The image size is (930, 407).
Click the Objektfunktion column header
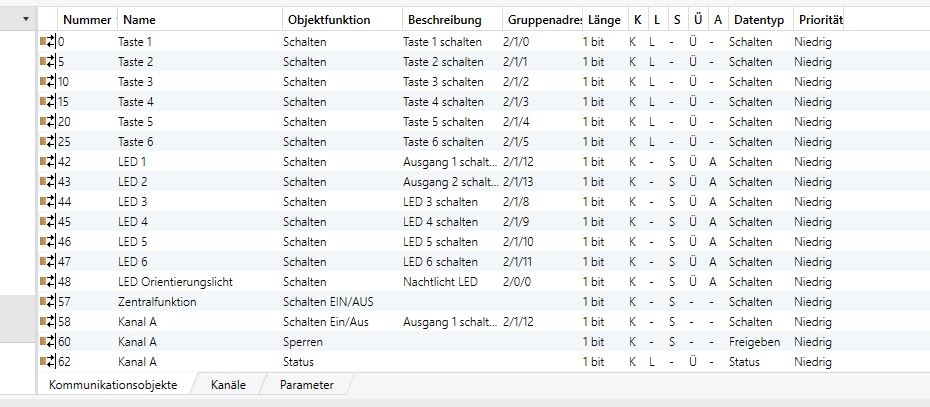328,19
